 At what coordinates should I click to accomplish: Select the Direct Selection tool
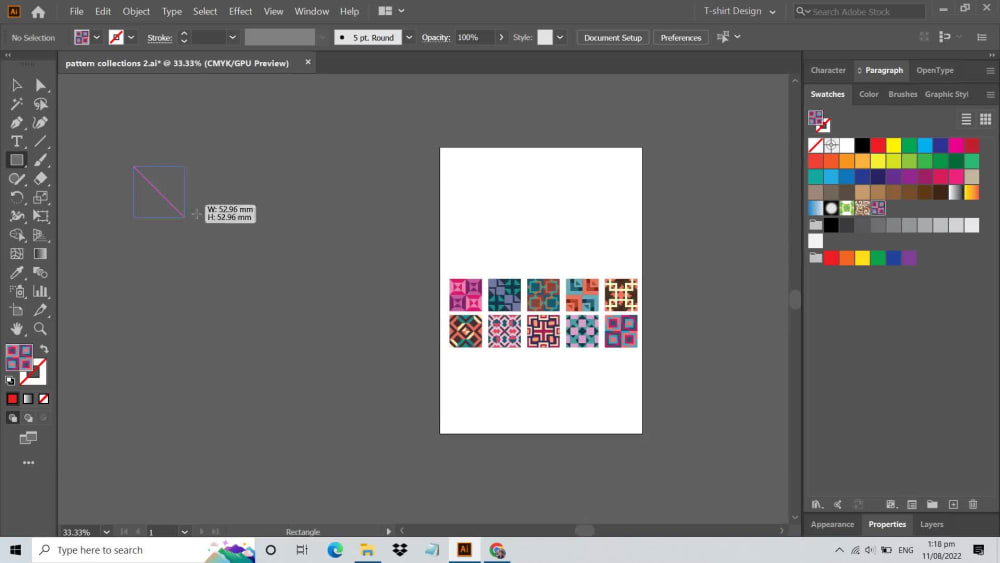click(x=40, y=85)
